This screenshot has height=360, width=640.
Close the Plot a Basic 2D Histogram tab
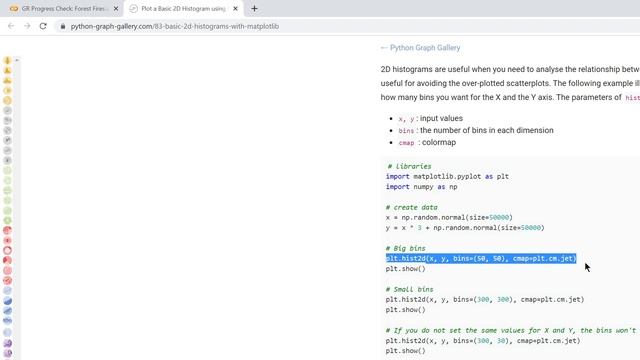point(235,8)
